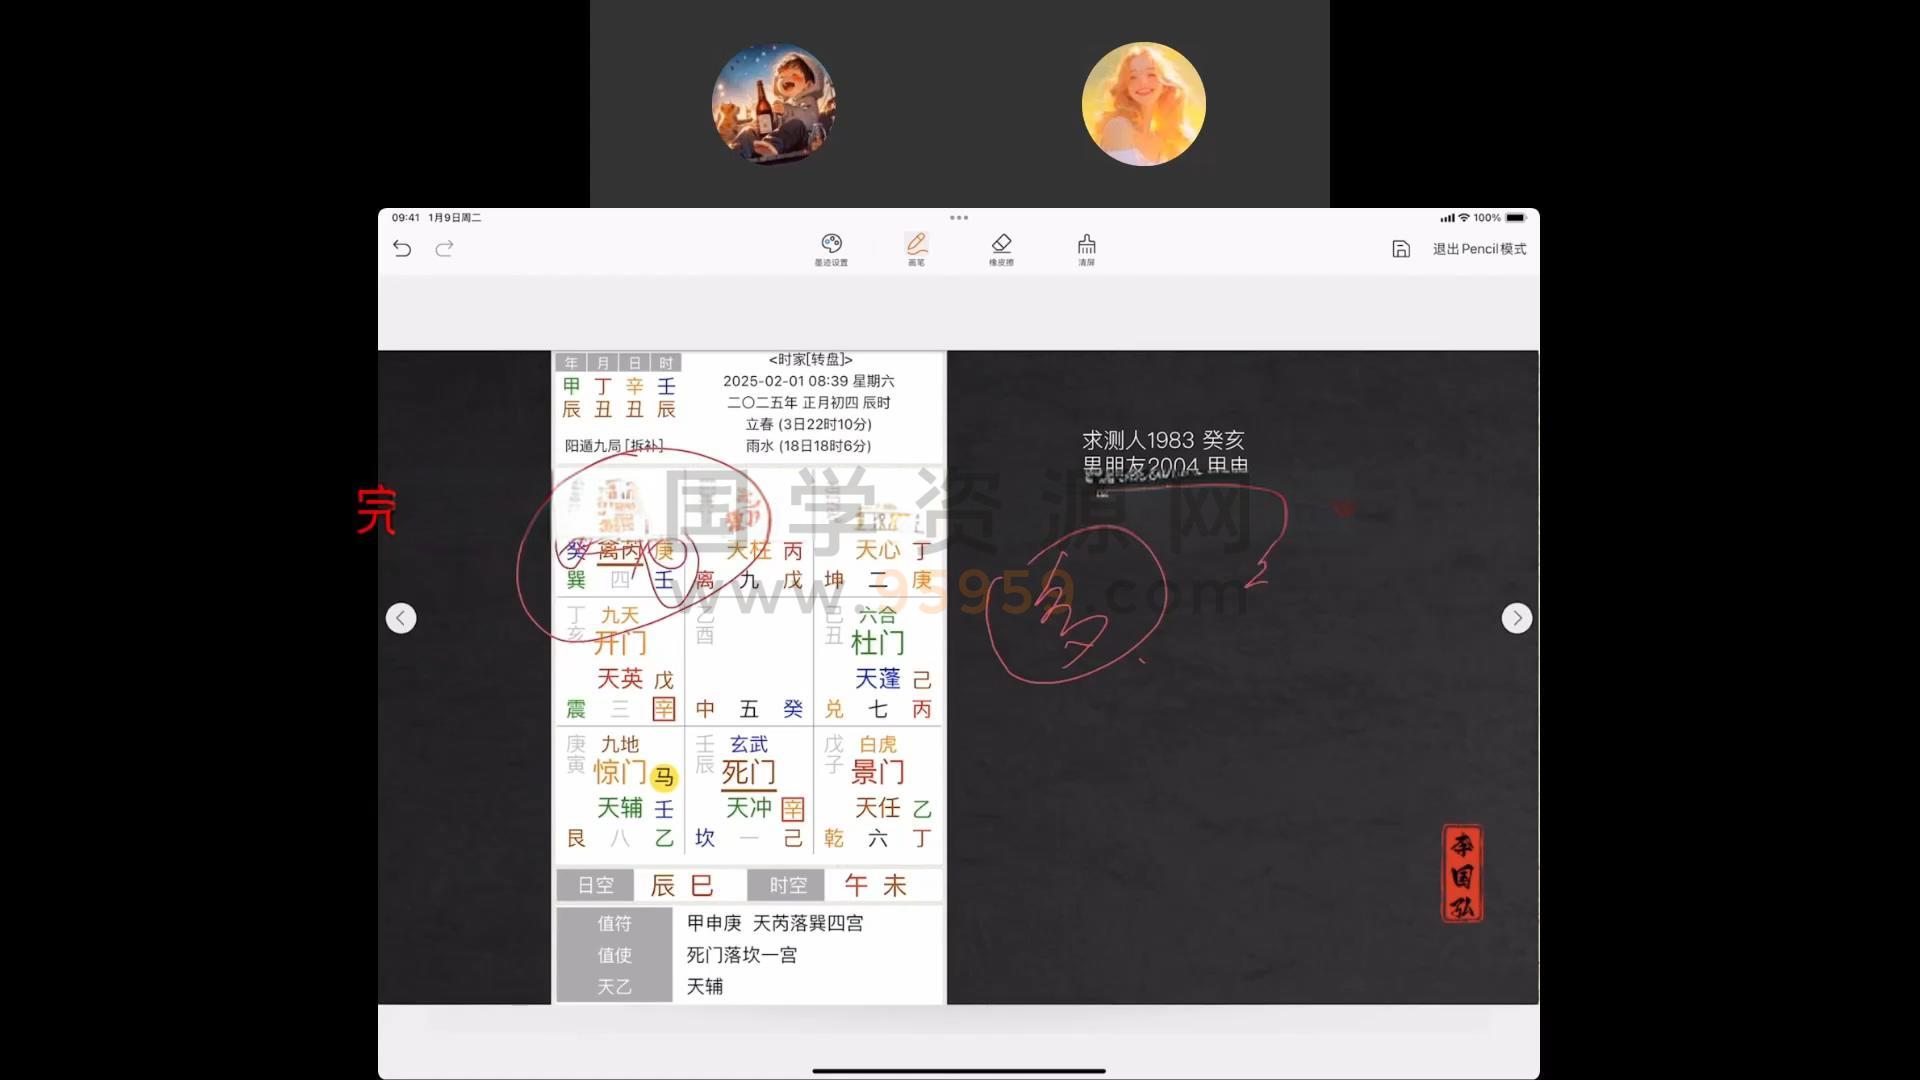Click the yellow 马 marker
Screen dimensions: 1920x1080
[x=664, y=777]
